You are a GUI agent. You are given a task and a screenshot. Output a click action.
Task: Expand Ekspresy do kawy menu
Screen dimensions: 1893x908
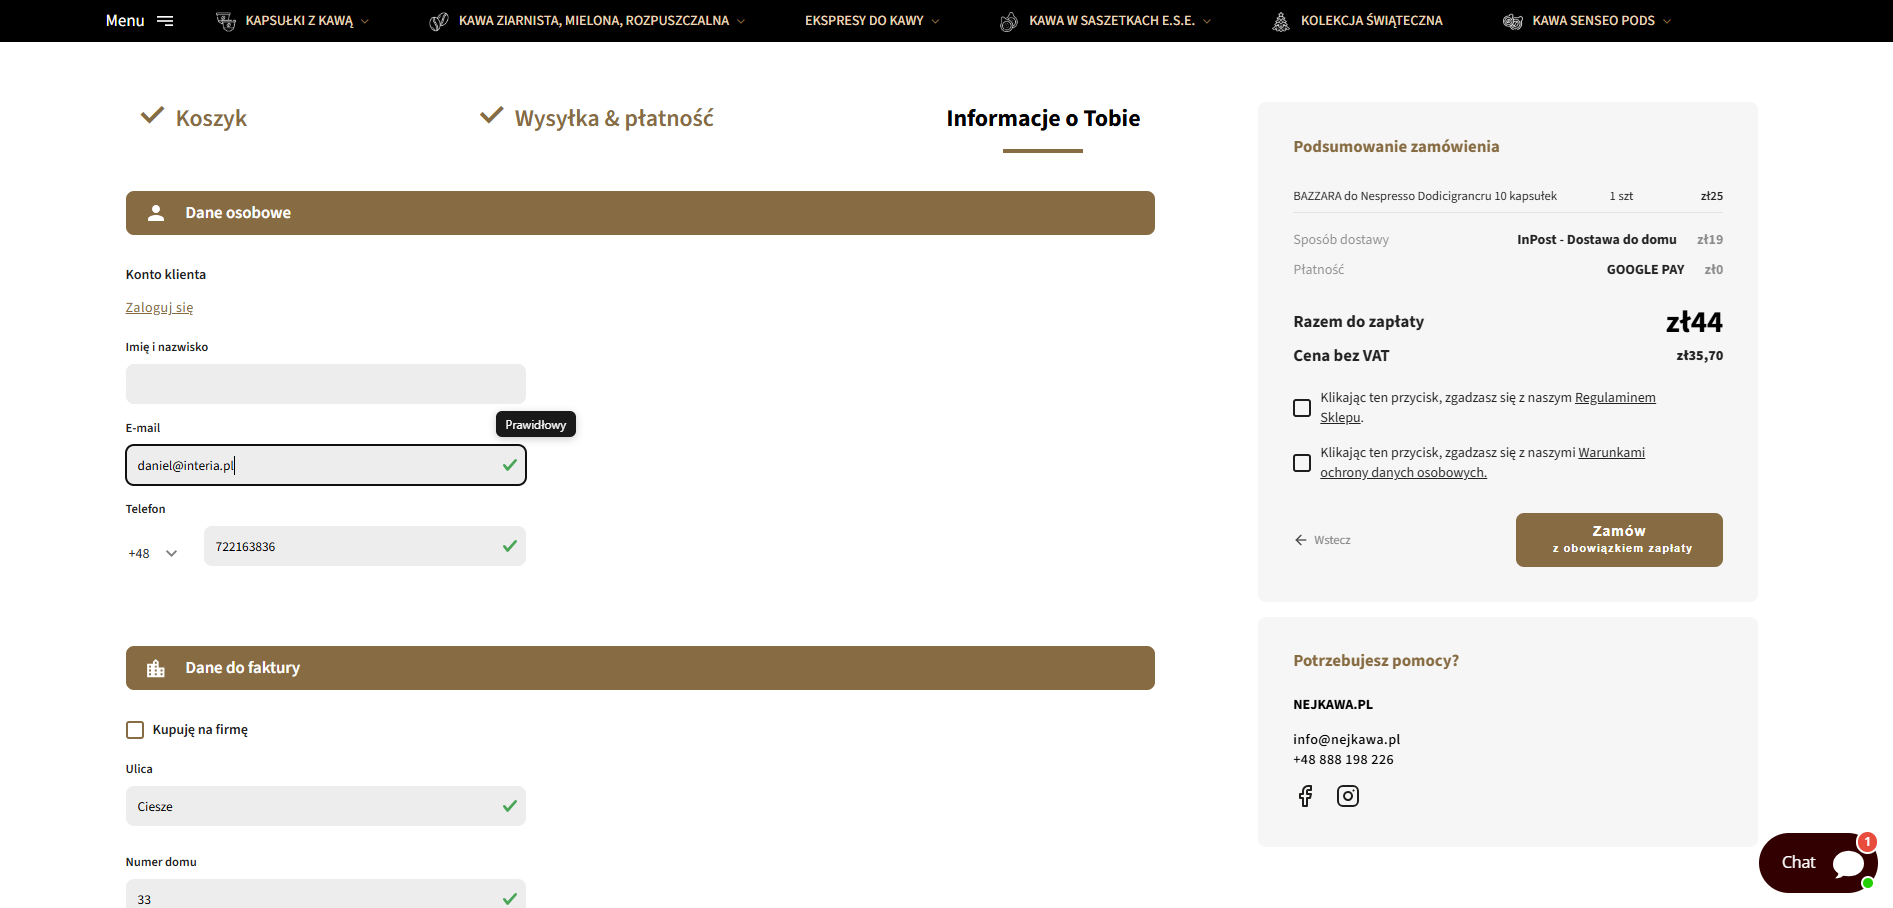coord(871,21)
